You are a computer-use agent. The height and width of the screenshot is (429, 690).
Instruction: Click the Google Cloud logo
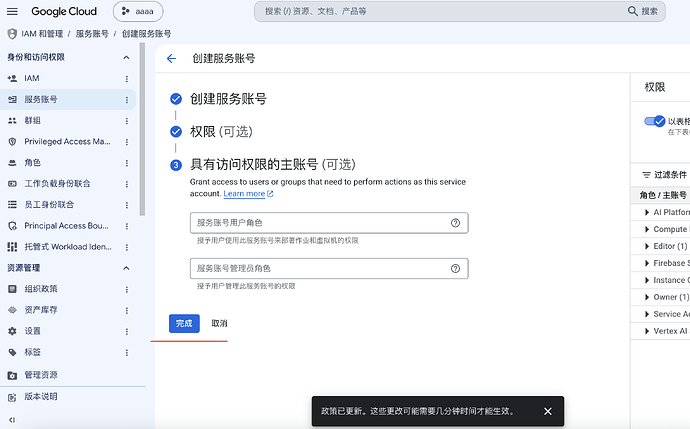pos(64,11)
